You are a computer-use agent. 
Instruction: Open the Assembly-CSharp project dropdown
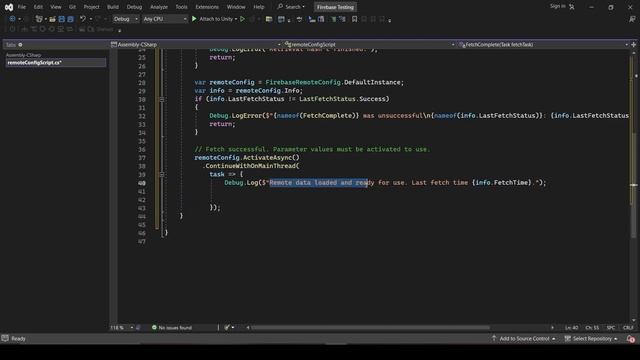(196, 44)
